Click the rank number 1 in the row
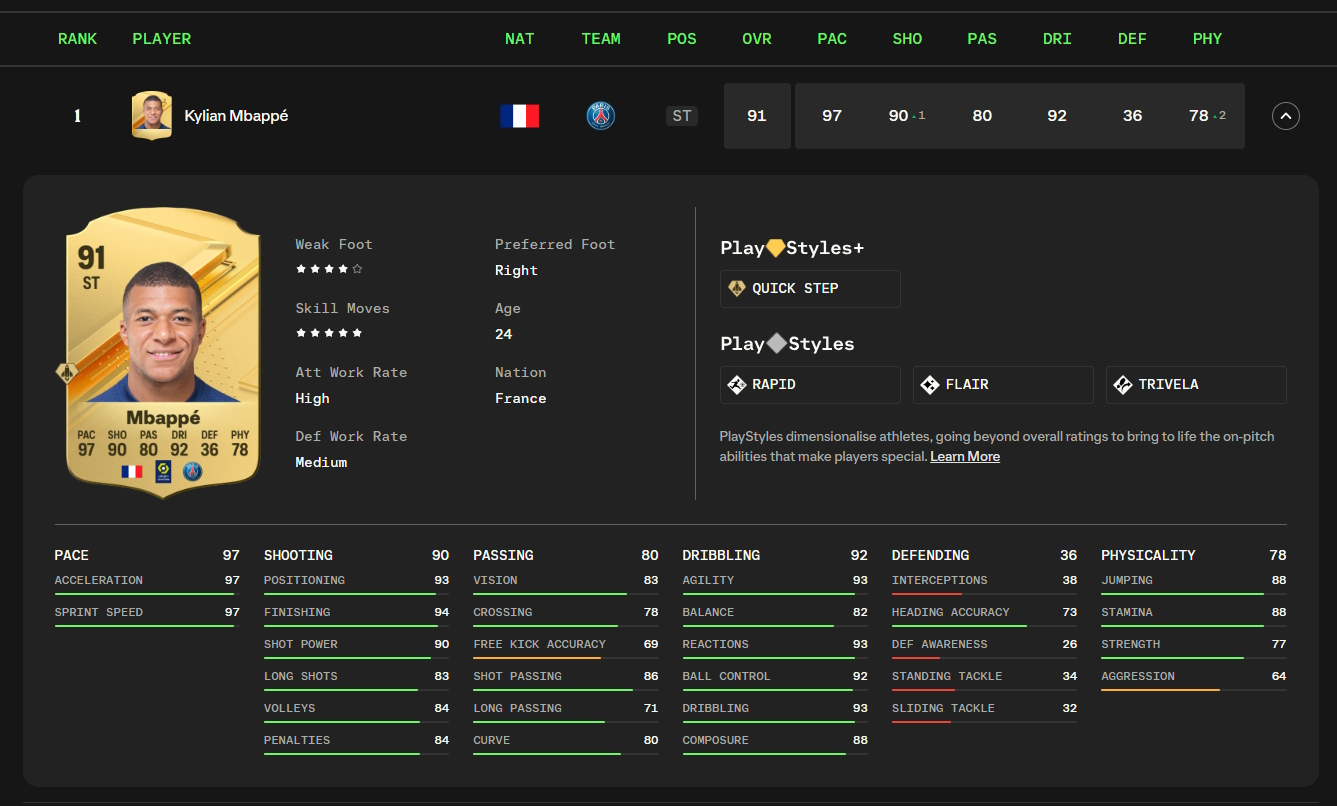1337x806 pixels. click(77, 116)
